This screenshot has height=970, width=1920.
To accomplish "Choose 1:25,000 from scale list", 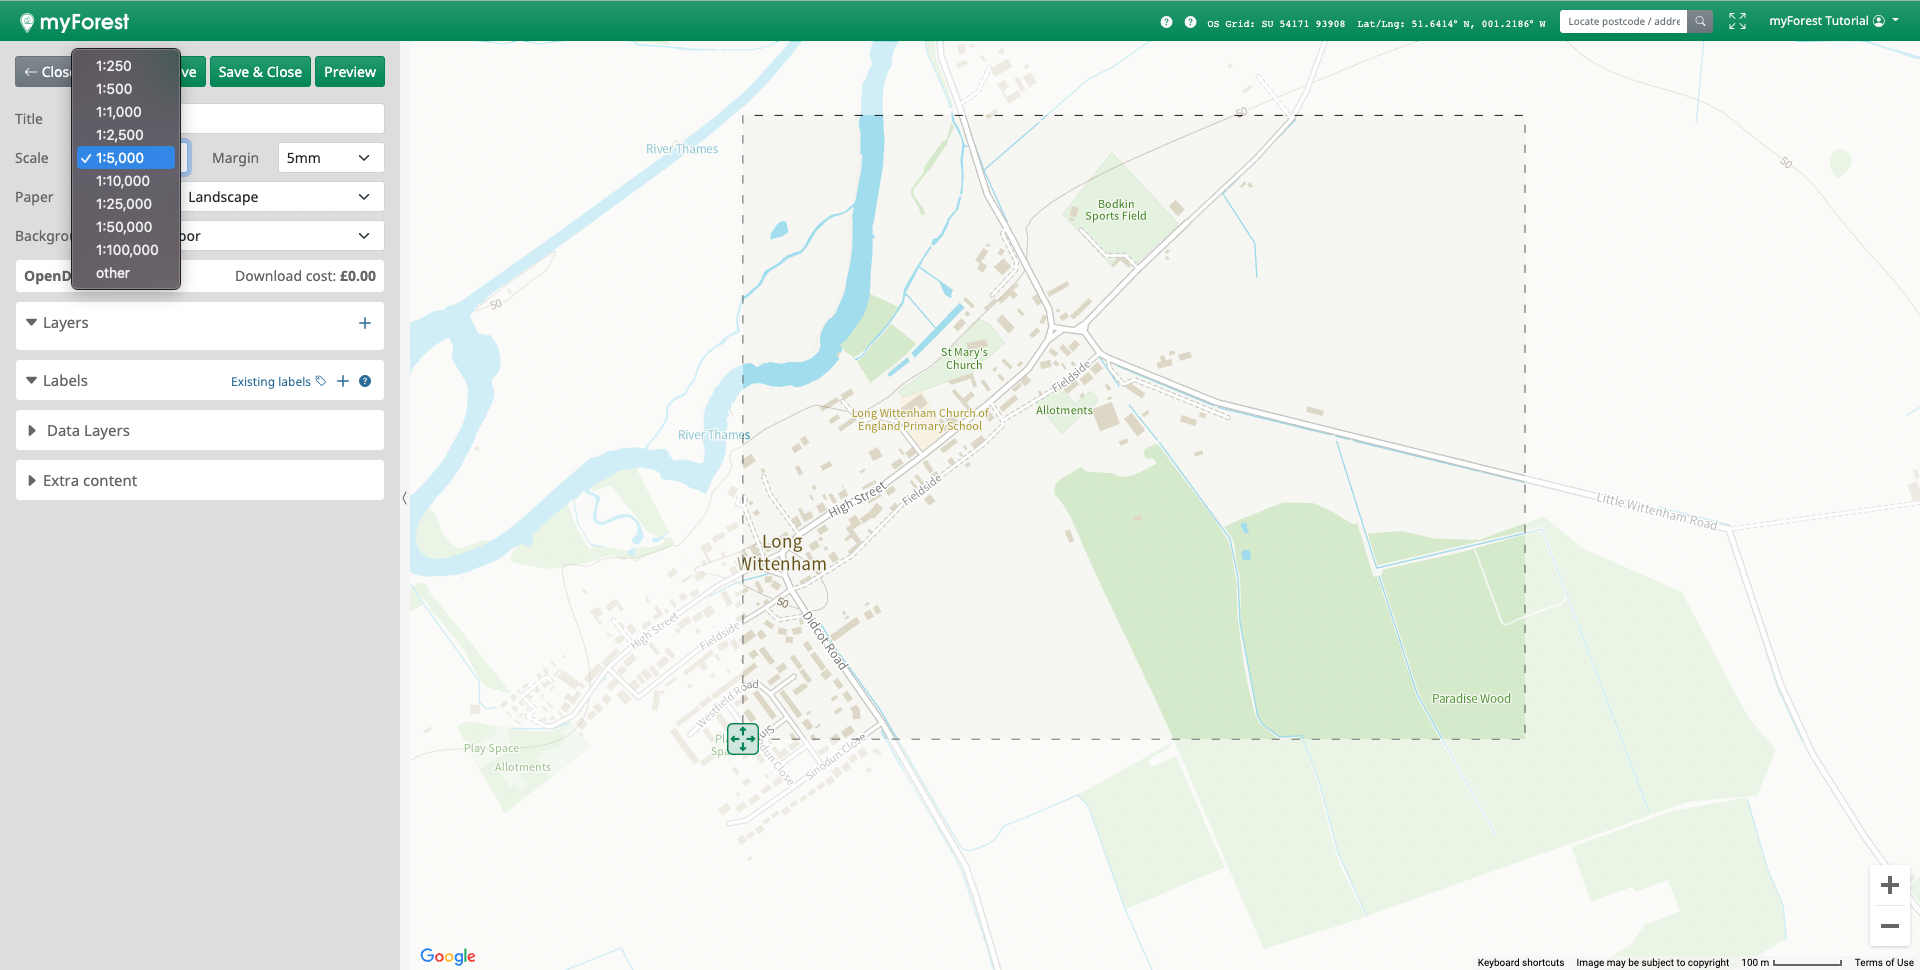I will [124, 204].
